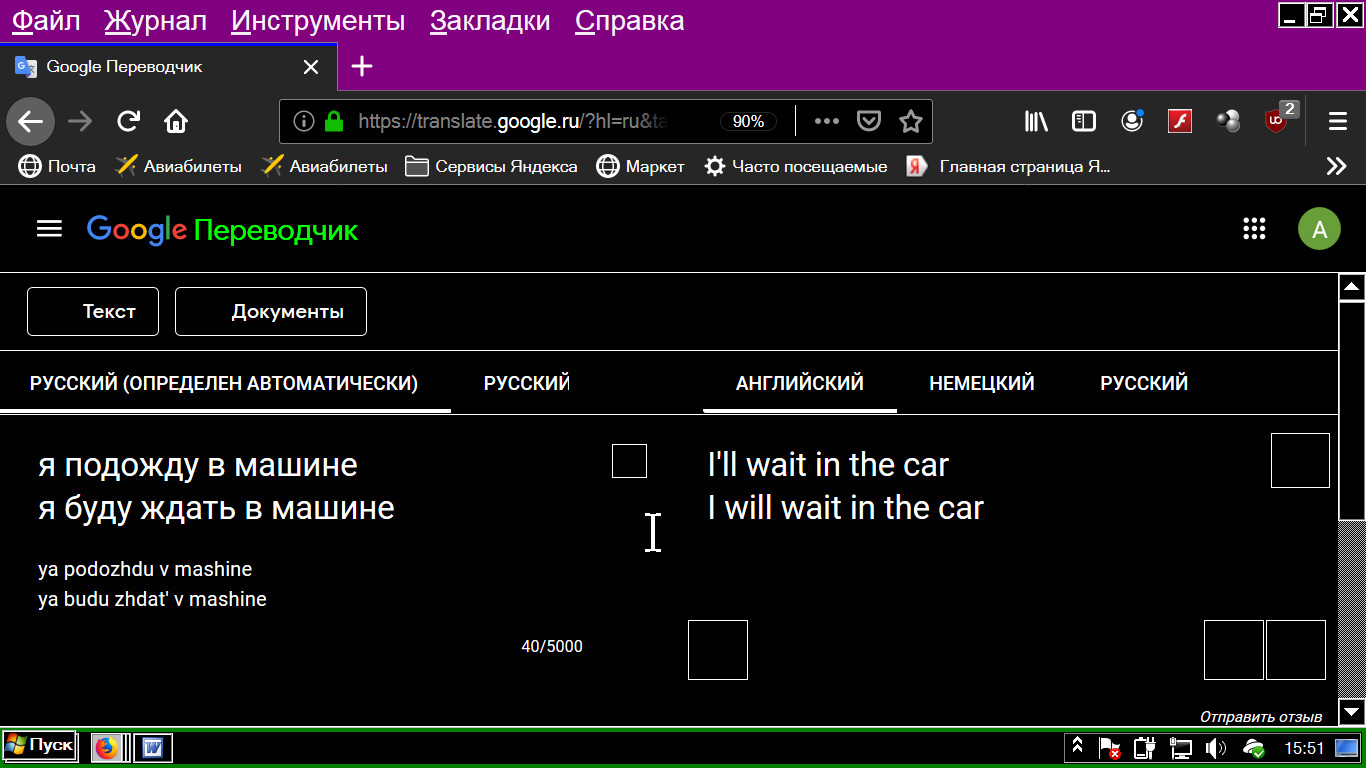This screenshot has height=768, width=1366.
Task: Switch to Документы translation mode
Action: [x=271, y=311]
